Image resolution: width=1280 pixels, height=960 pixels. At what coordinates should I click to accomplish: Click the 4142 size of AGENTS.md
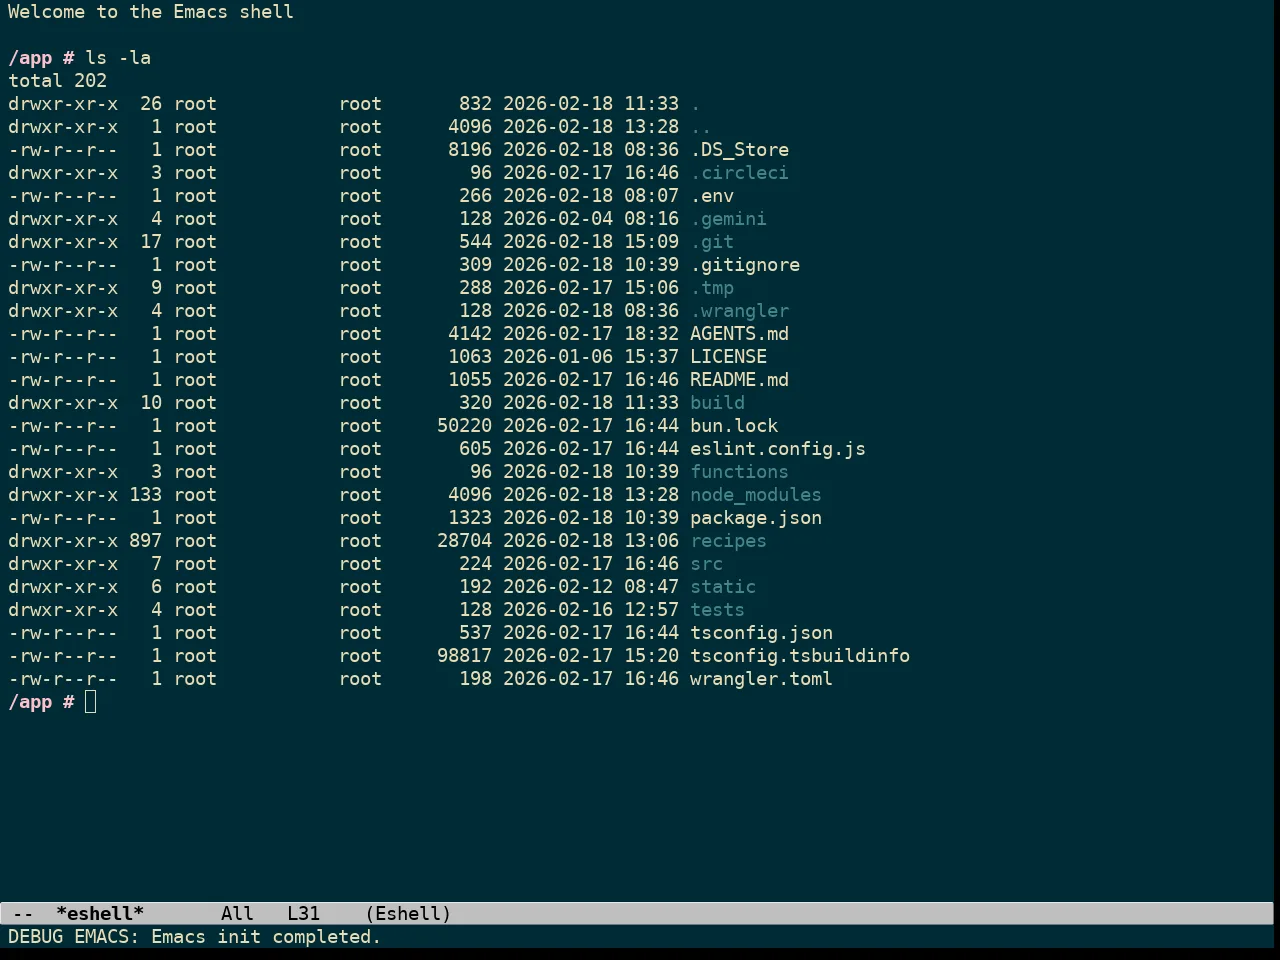click(x=470, y=334)
